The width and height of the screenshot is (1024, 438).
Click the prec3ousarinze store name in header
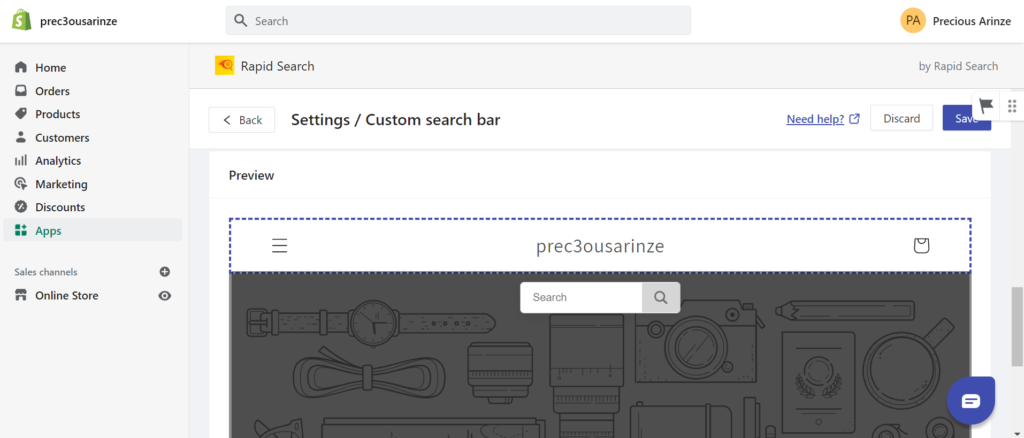pyautogui.click(x=78, y=21)
